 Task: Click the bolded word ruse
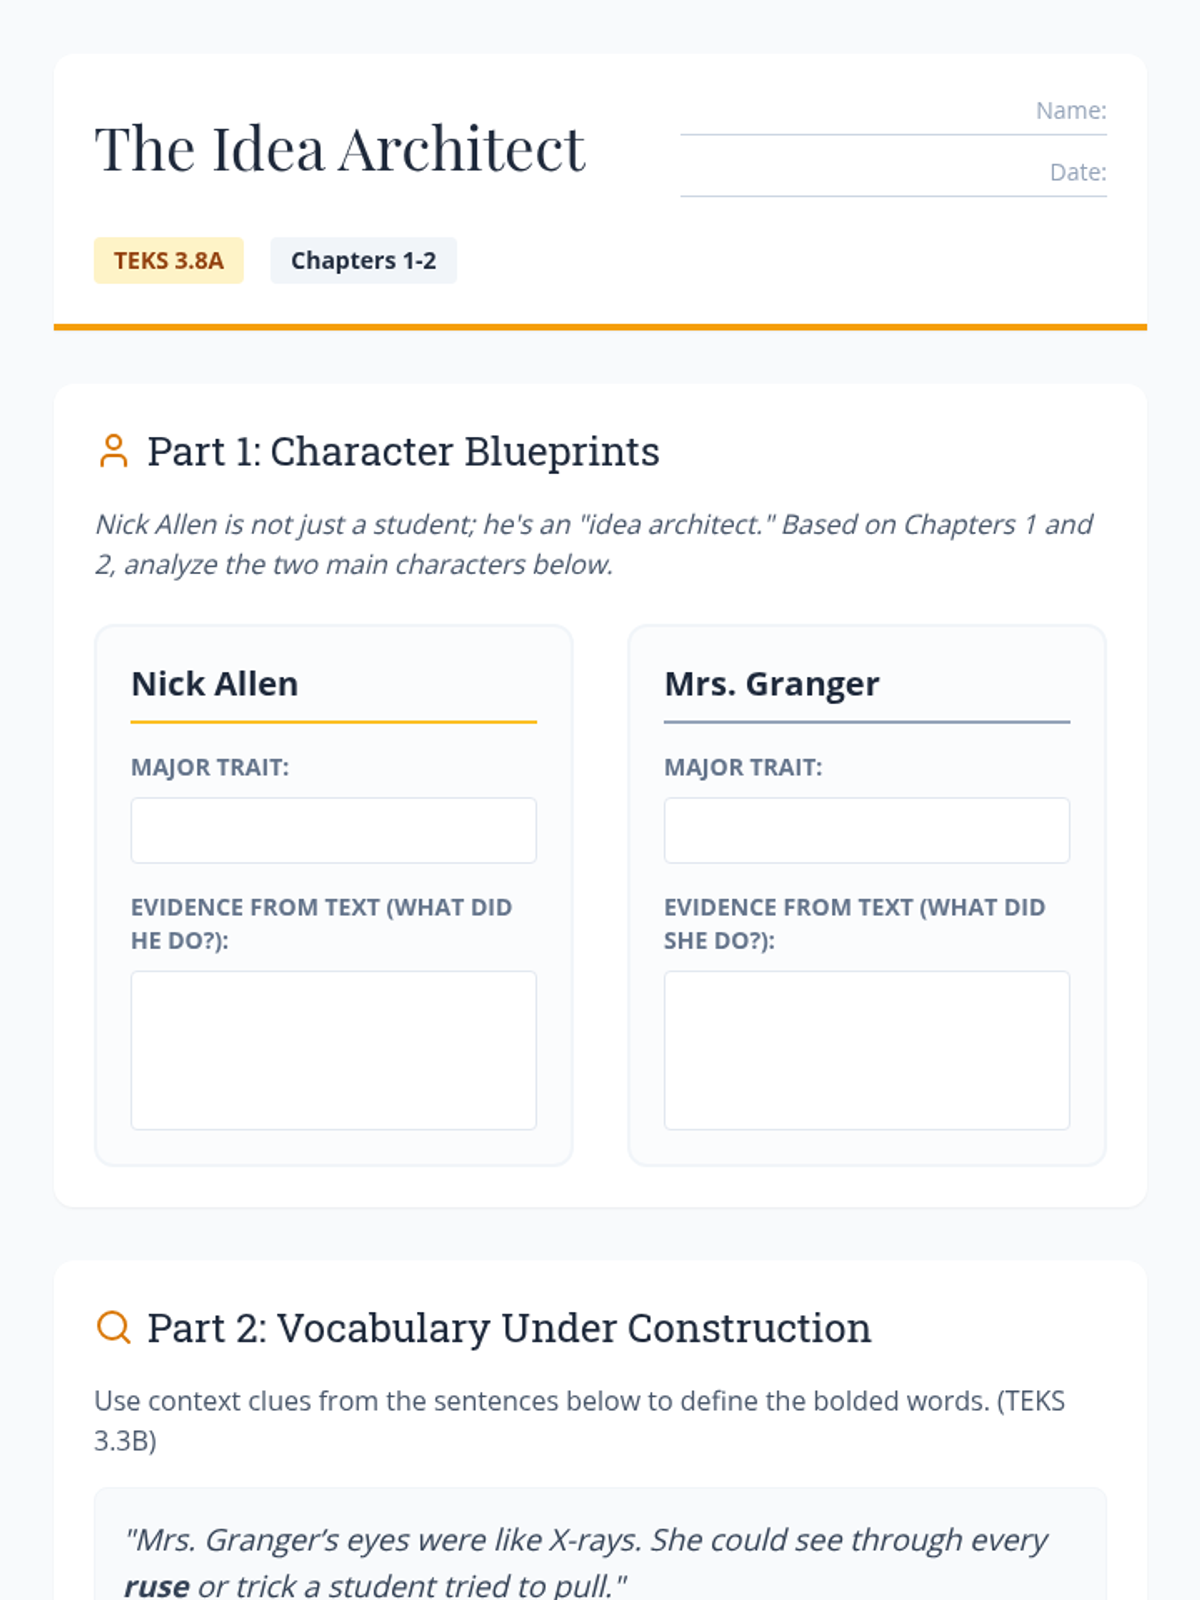(x=157, y=1585)
